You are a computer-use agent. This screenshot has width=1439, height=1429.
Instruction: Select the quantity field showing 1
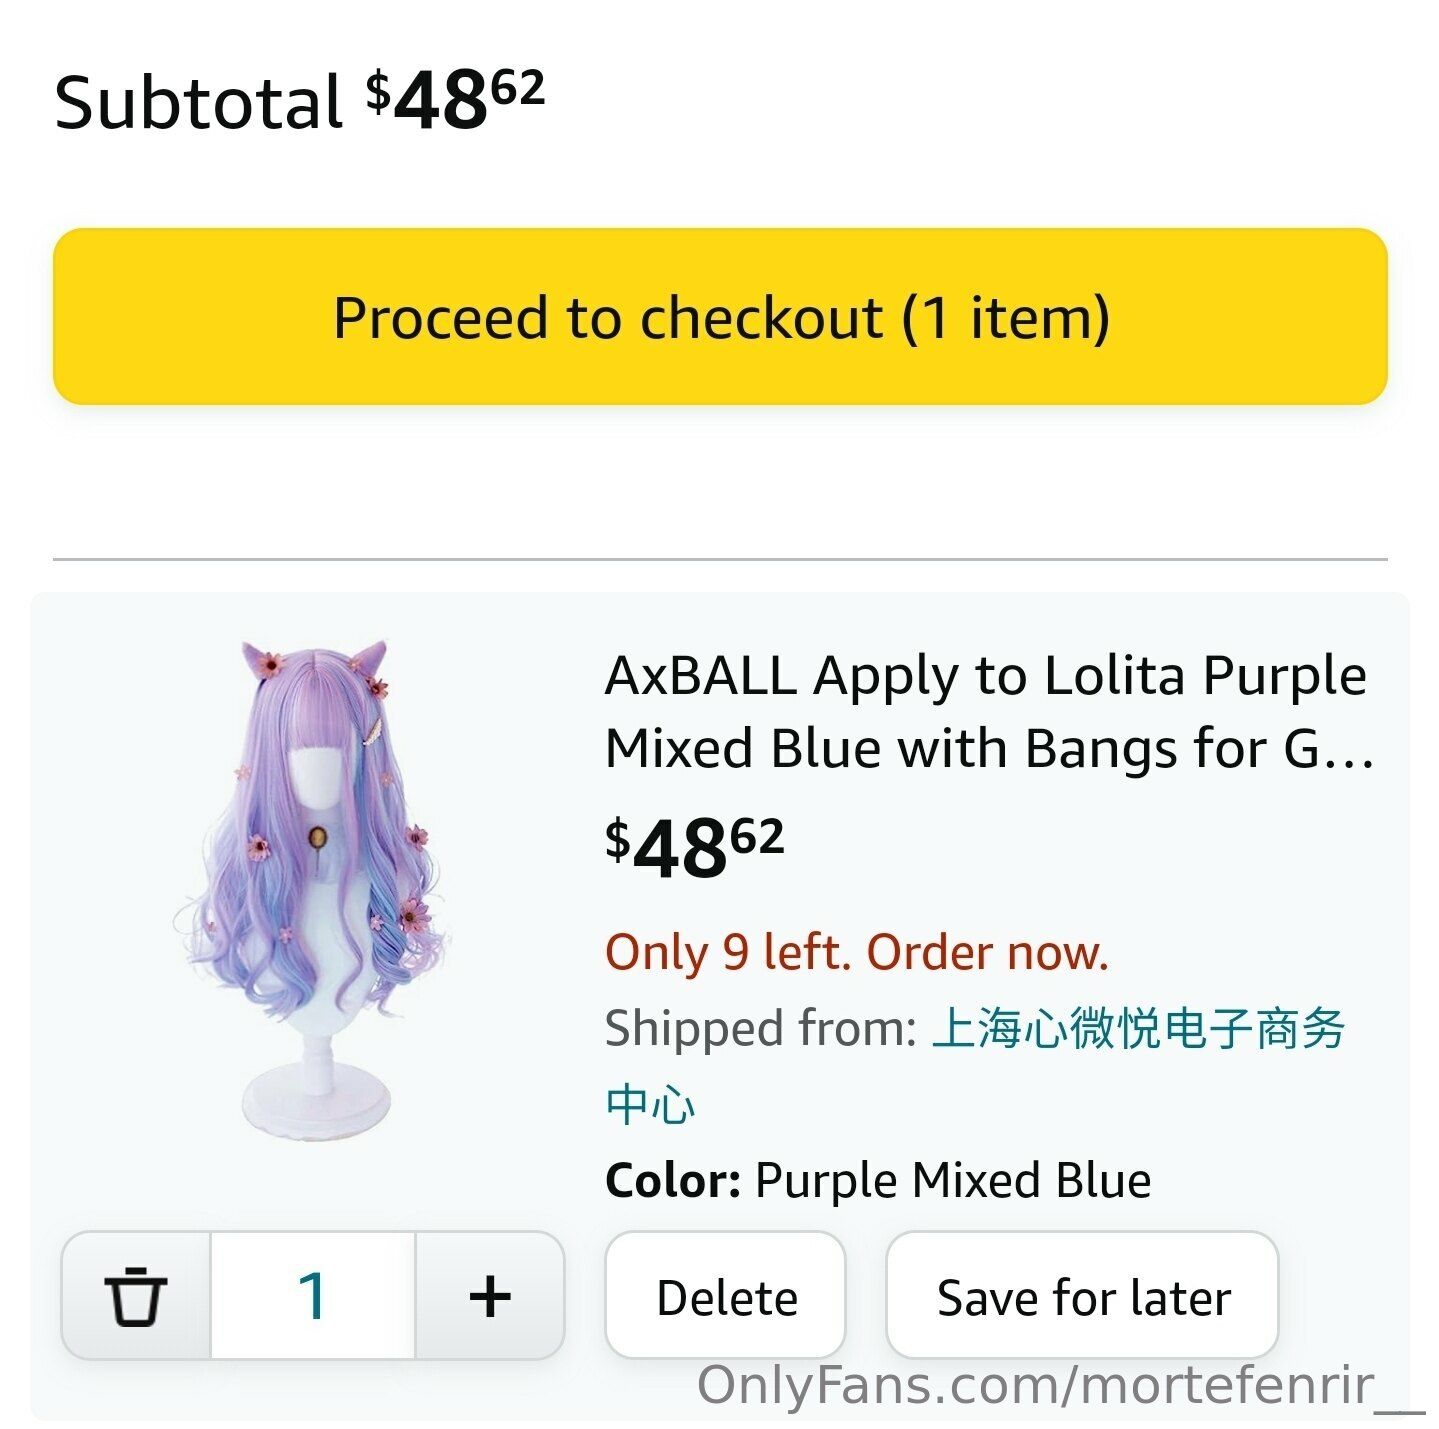click(x=313, y=1296)
